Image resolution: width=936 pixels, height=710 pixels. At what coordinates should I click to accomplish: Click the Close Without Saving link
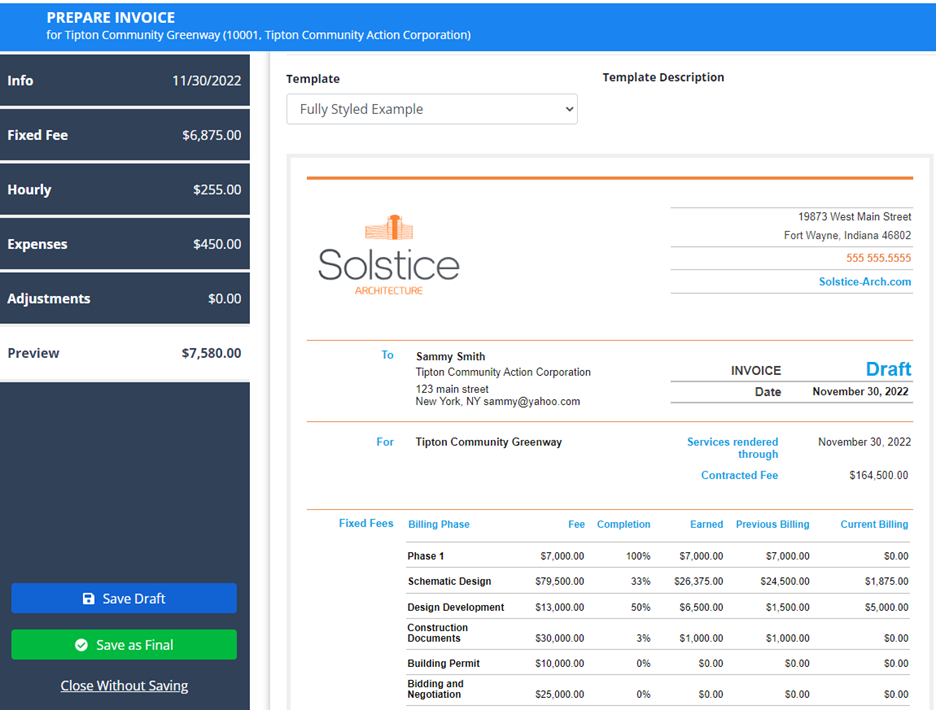124,686
